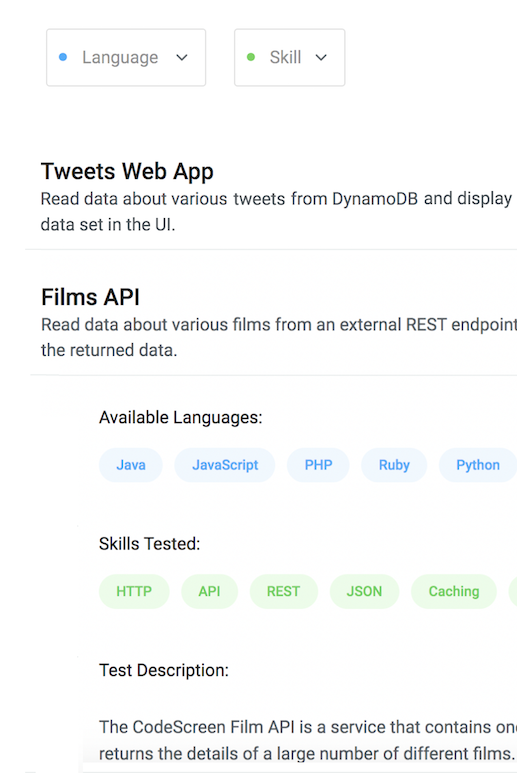Click the 'Skills Tested:' label

[150, 544]
